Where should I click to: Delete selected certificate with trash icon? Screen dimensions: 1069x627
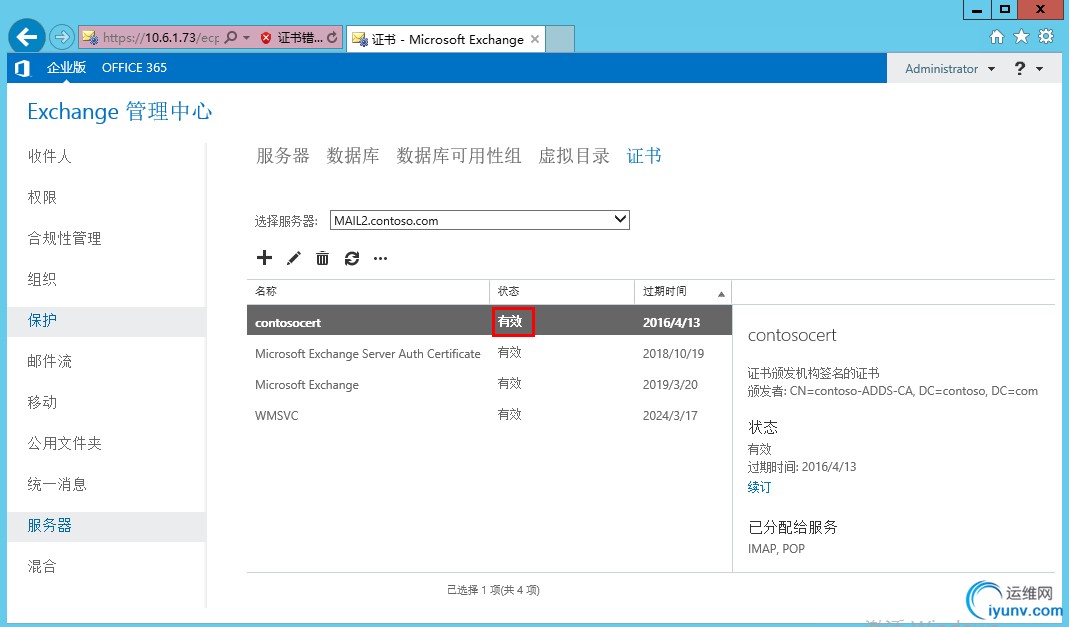tap(322, 258)
